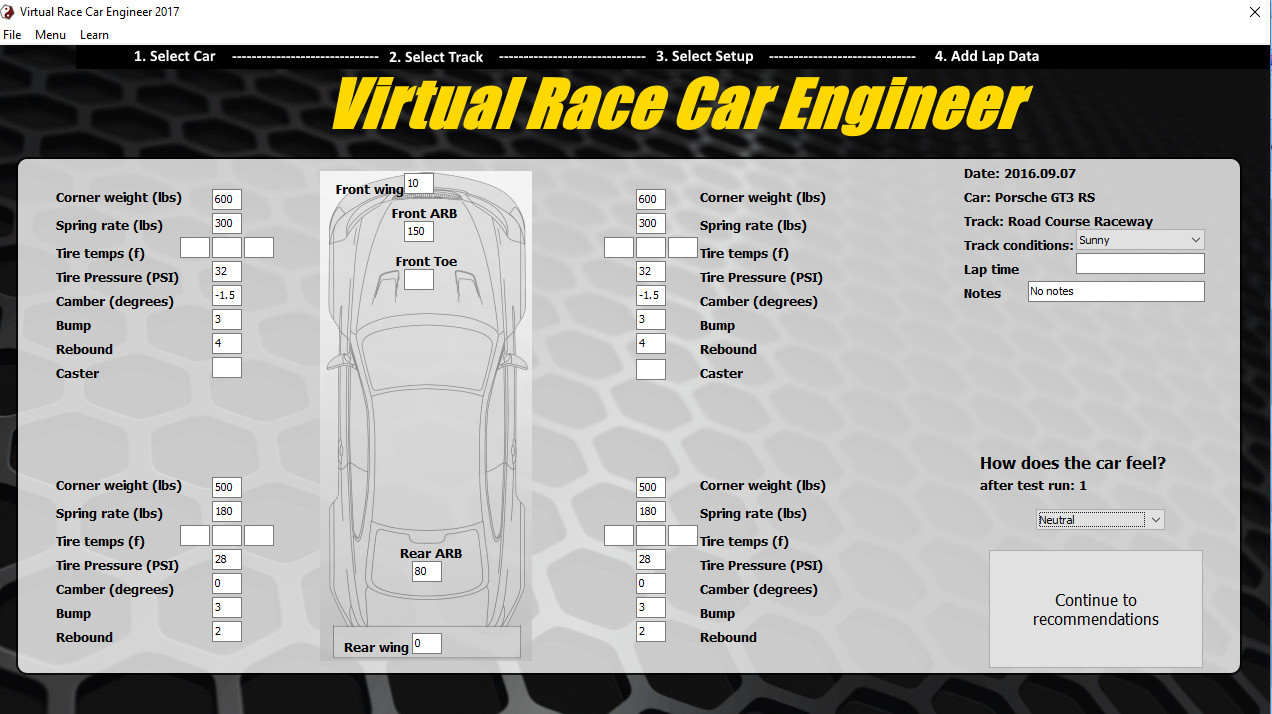
Task: Click the Notes text field
Action: 1115,292
